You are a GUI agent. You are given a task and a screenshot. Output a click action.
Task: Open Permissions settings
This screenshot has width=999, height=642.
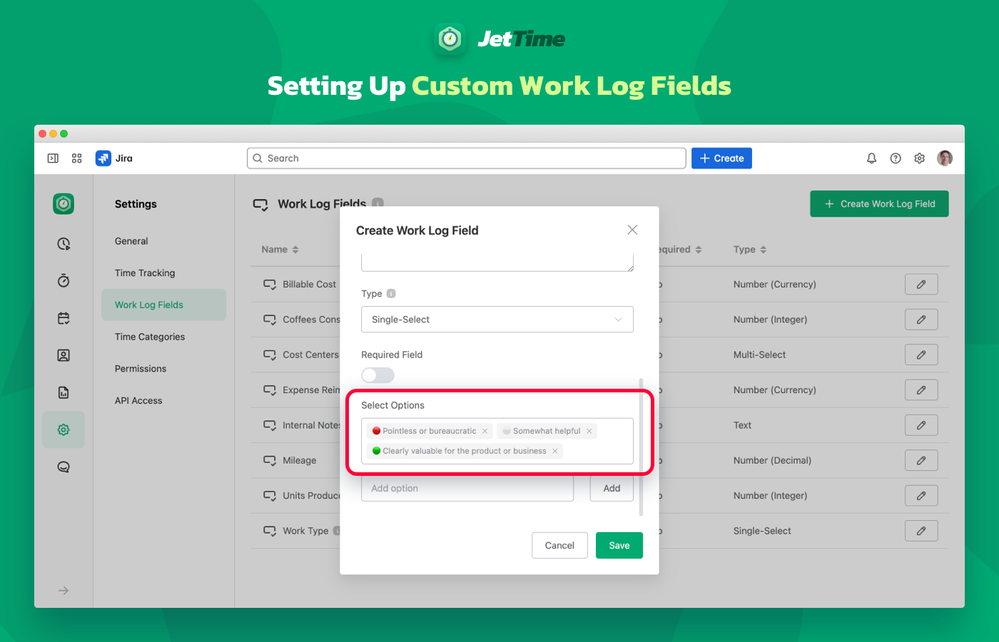(x=140, y=368)
